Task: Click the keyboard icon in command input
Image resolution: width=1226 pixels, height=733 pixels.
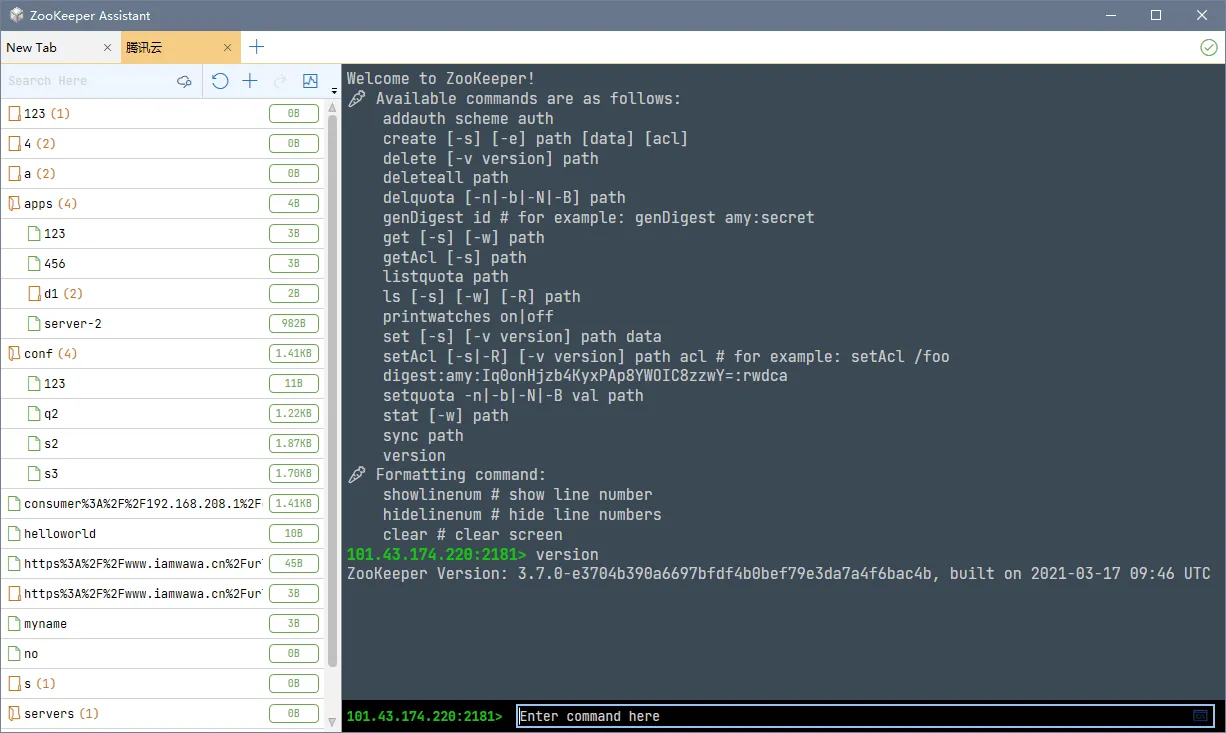Action: click(x=1201, y=716)
